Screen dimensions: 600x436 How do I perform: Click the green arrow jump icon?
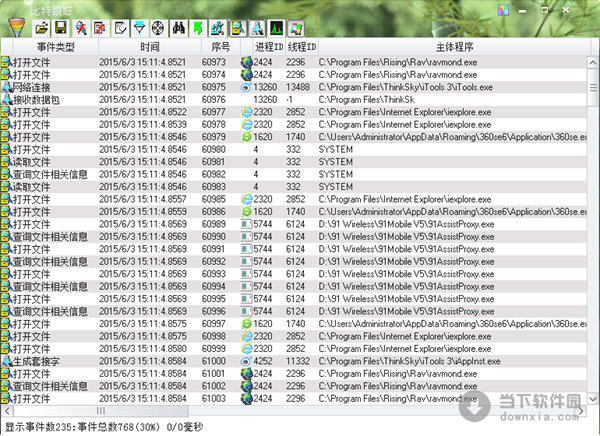click(x=199, y=28)
